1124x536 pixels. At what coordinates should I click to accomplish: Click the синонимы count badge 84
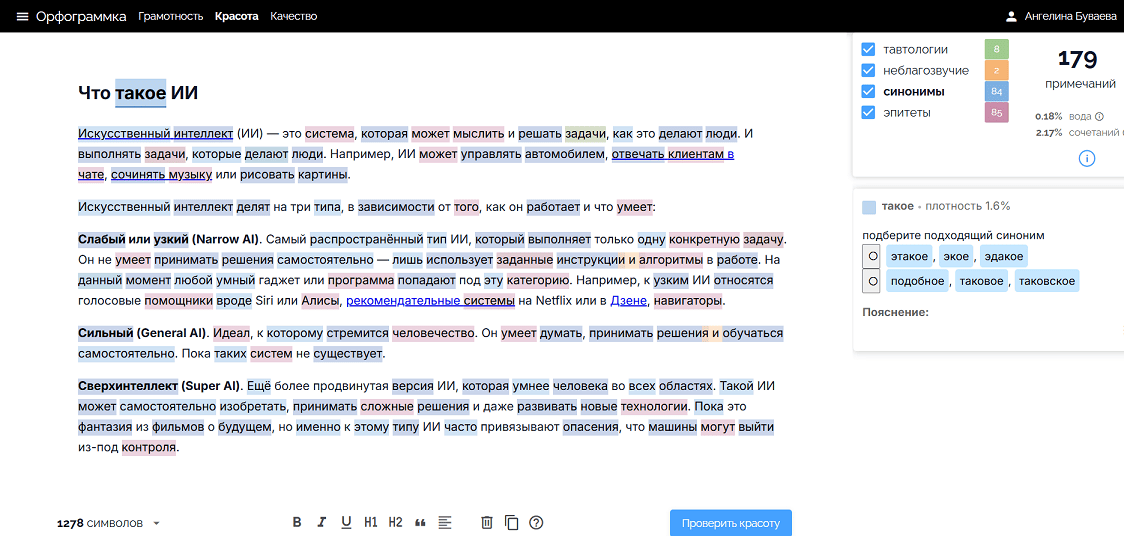tap(996, 91)
